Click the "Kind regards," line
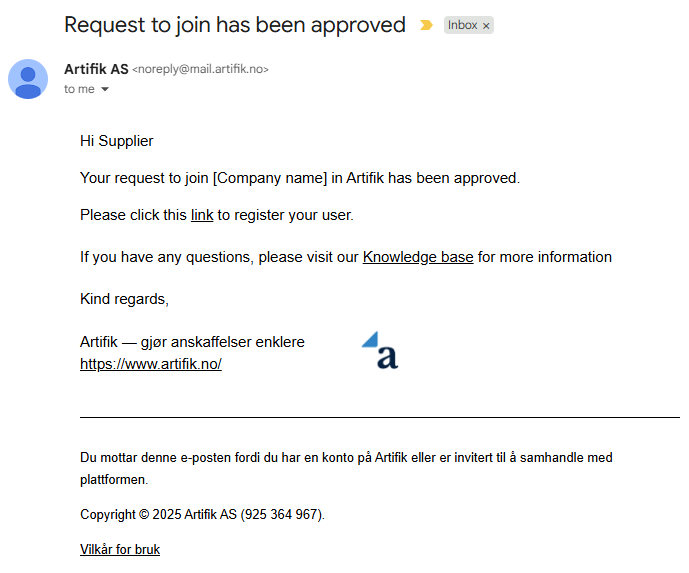The image size is (689, 573). pyautogui.click(x=124, y=299)
